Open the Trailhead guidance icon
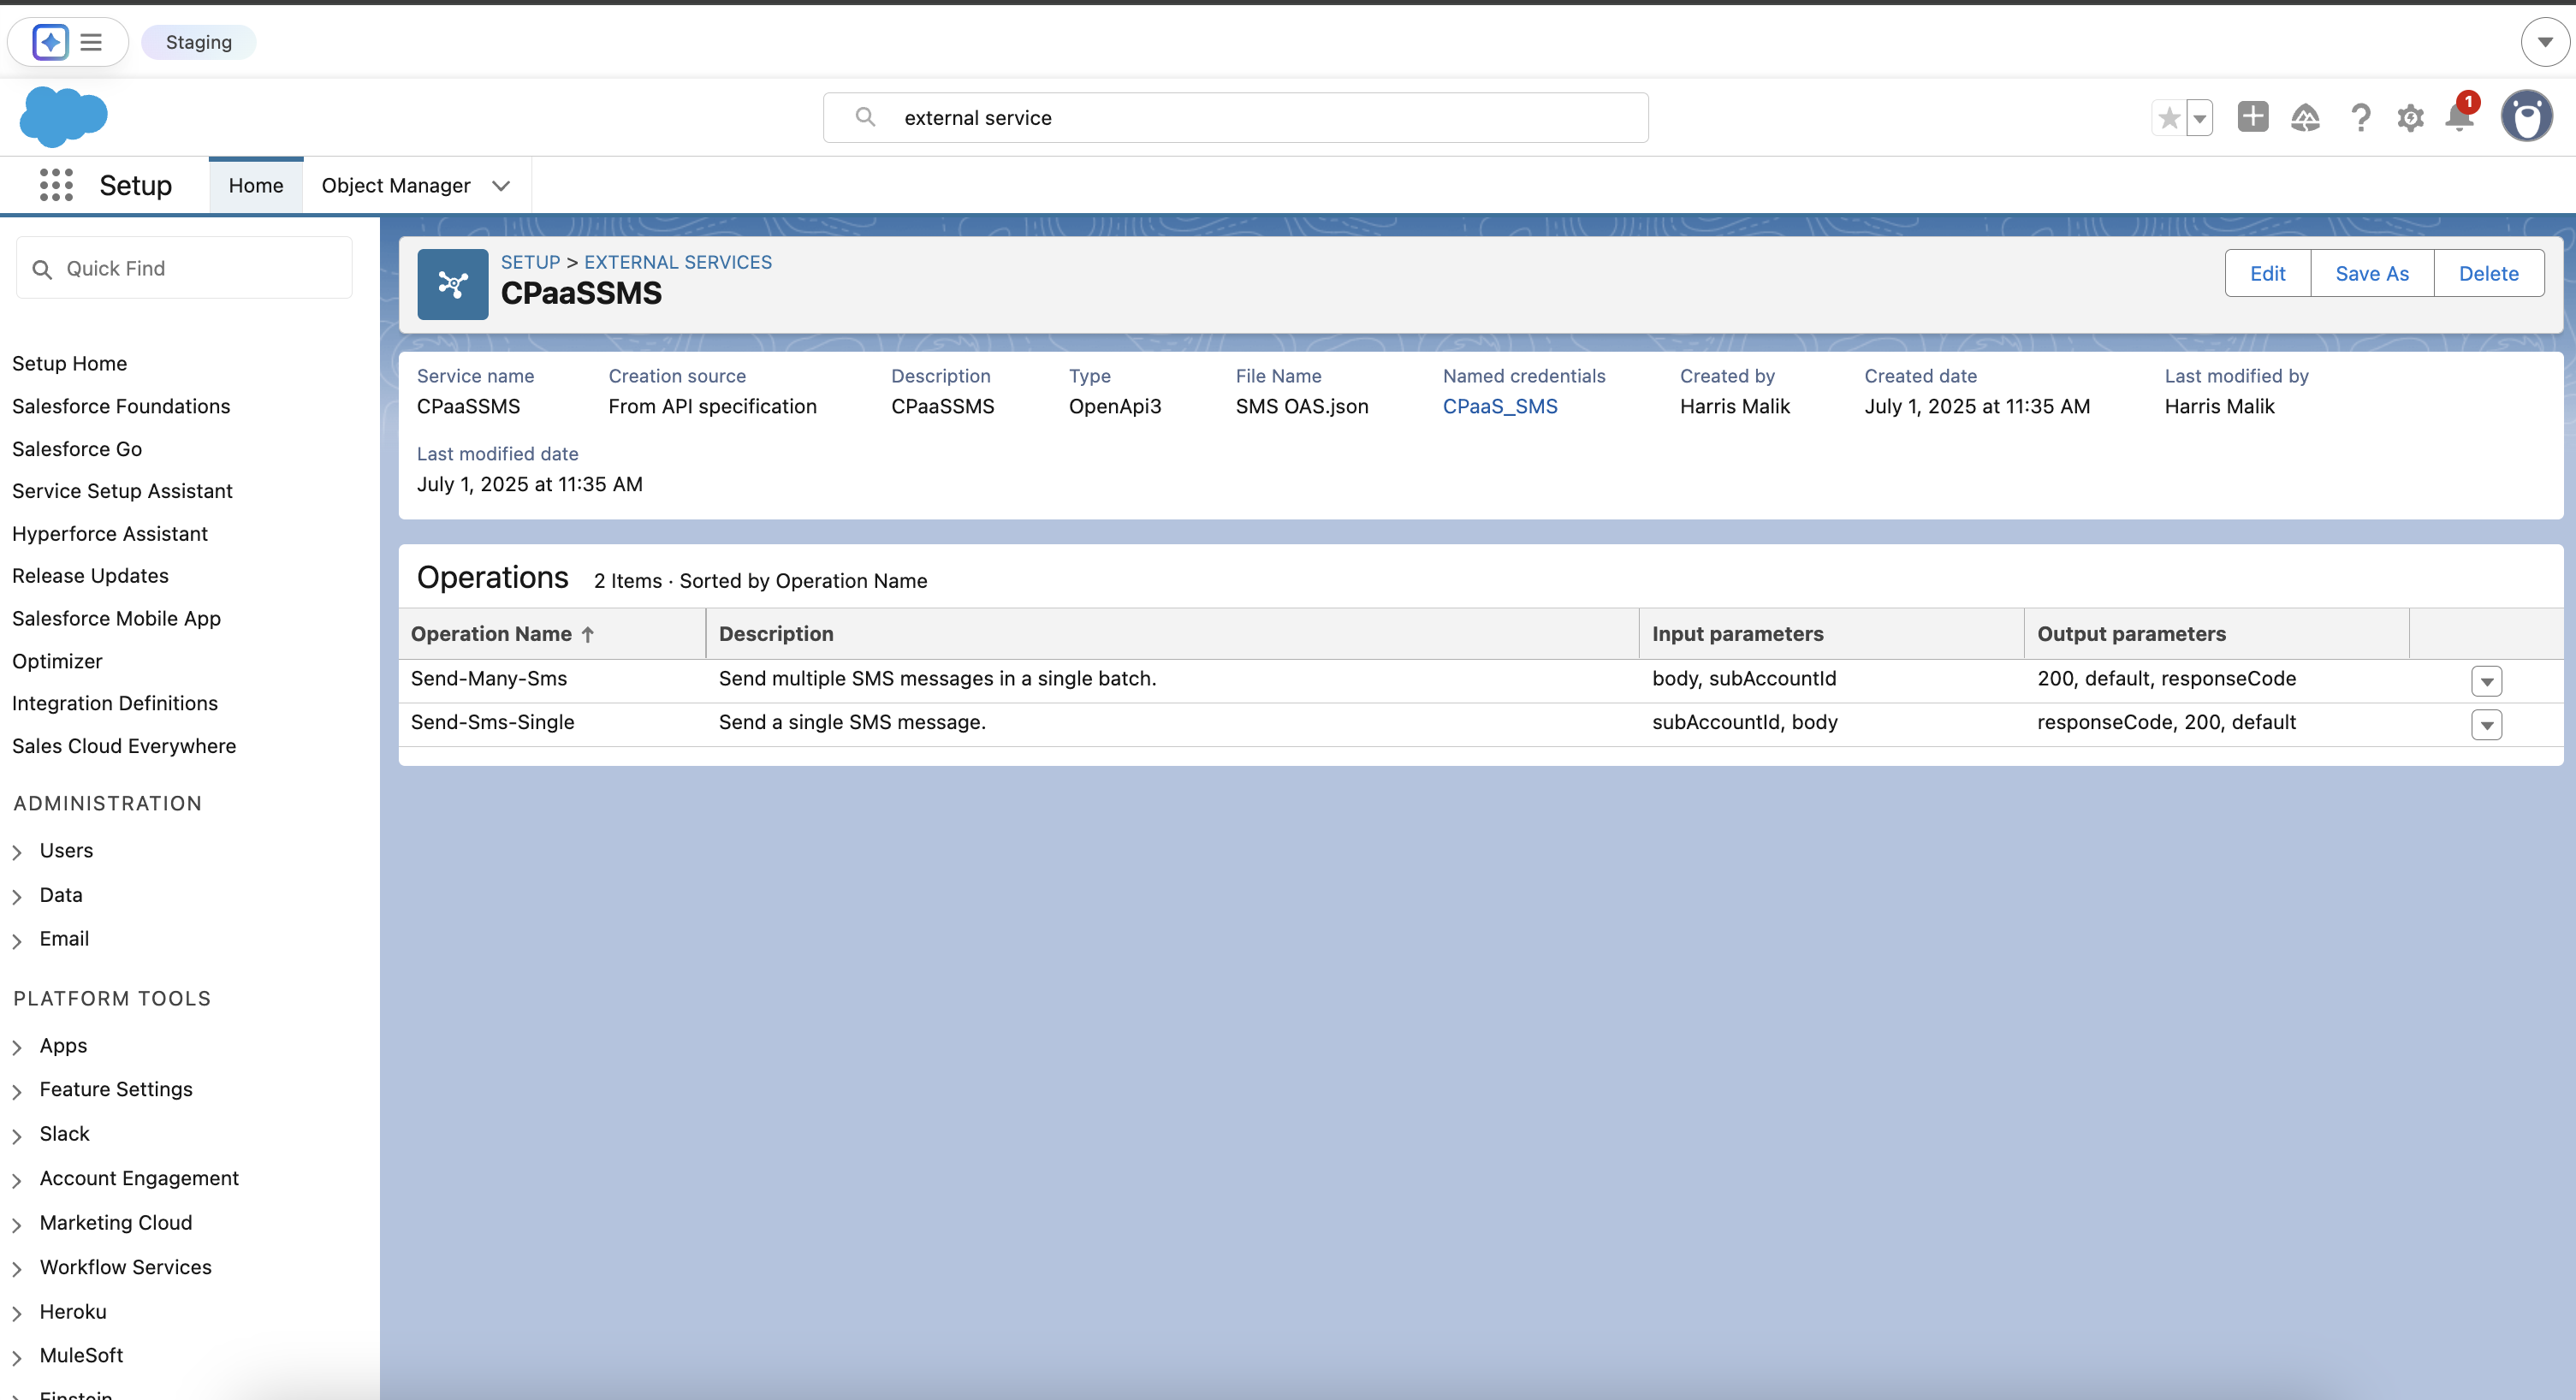2576x1400 pixels. pos(2306,118)
